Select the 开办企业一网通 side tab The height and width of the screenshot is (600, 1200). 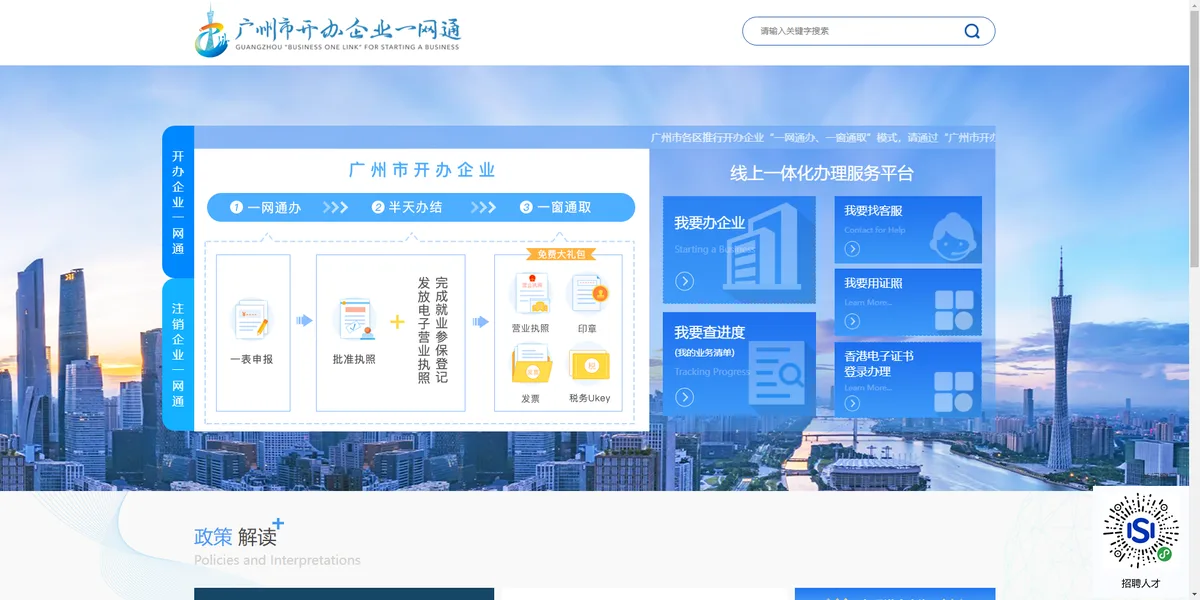click(x=178, y=202)
